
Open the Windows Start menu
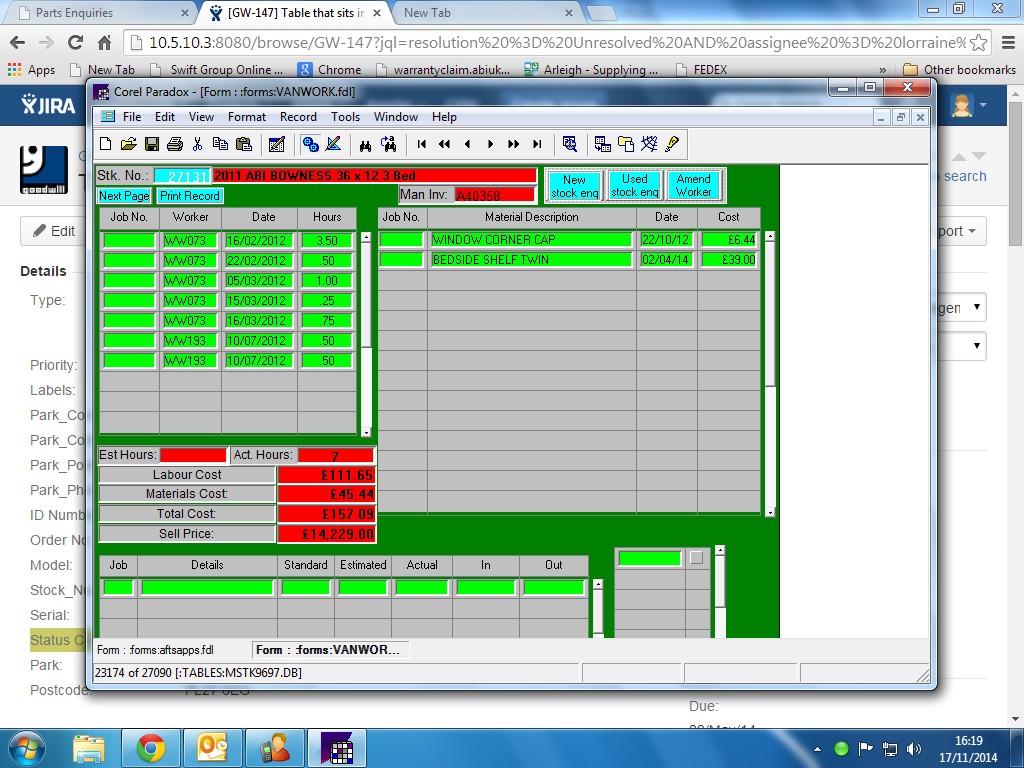(27, 748)
